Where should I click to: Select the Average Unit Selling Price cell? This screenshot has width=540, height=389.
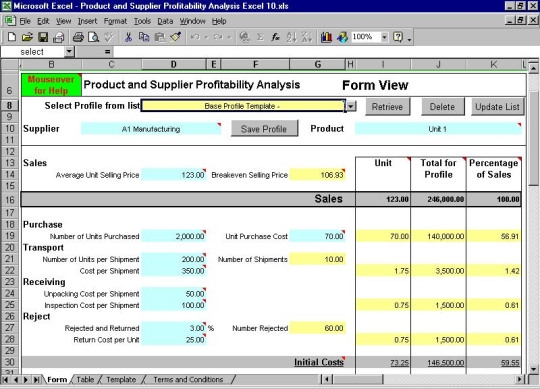click(x=174, y=175)
